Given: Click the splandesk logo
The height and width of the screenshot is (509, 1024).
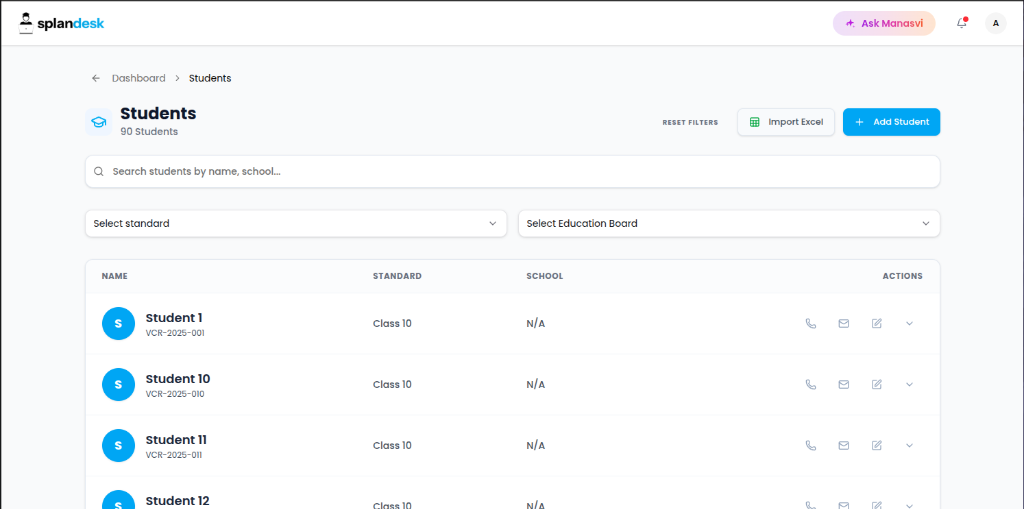Looking at the screenshot, I should point(61,24).
